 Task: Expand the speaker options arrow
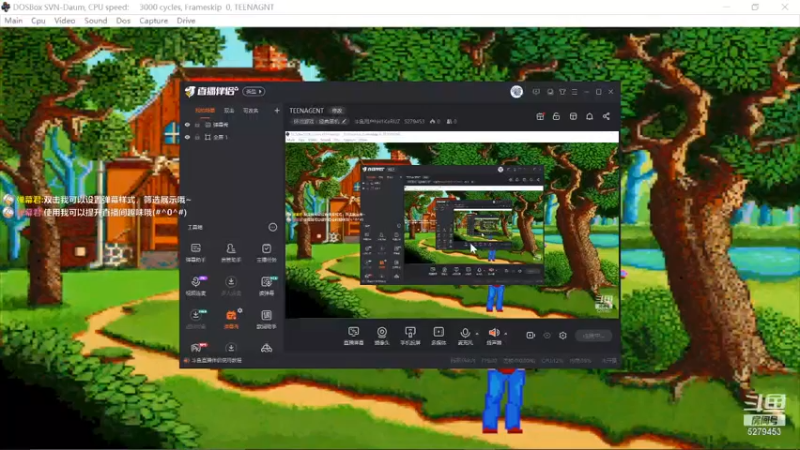pyautogui.click(x=506, y=334)
